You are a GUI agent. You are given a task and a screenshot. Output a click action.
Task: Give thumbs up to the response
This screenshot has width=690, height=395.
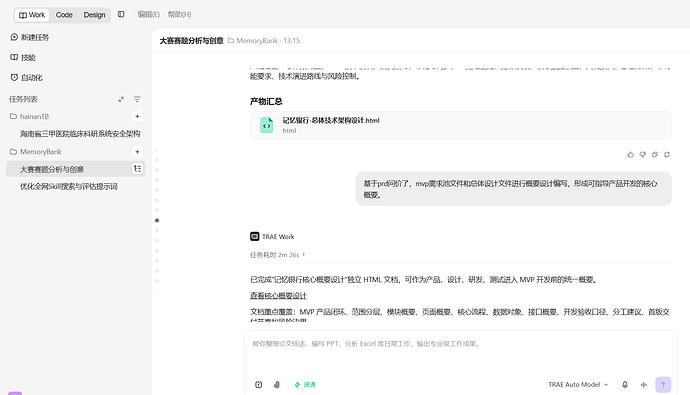coord(631,154)
